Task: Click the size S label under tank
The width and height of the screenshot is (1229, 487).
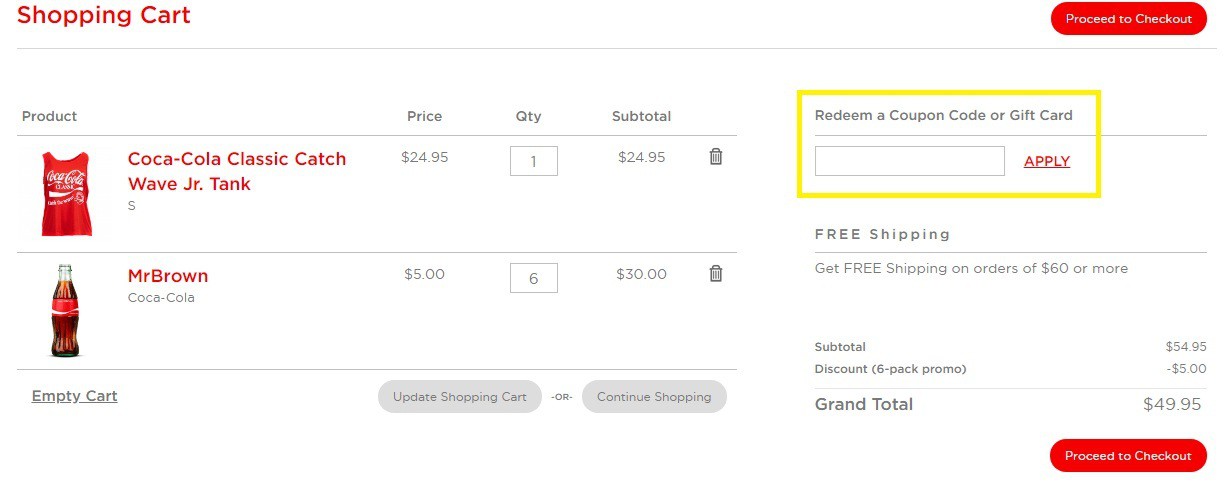Action: point(132,206)
